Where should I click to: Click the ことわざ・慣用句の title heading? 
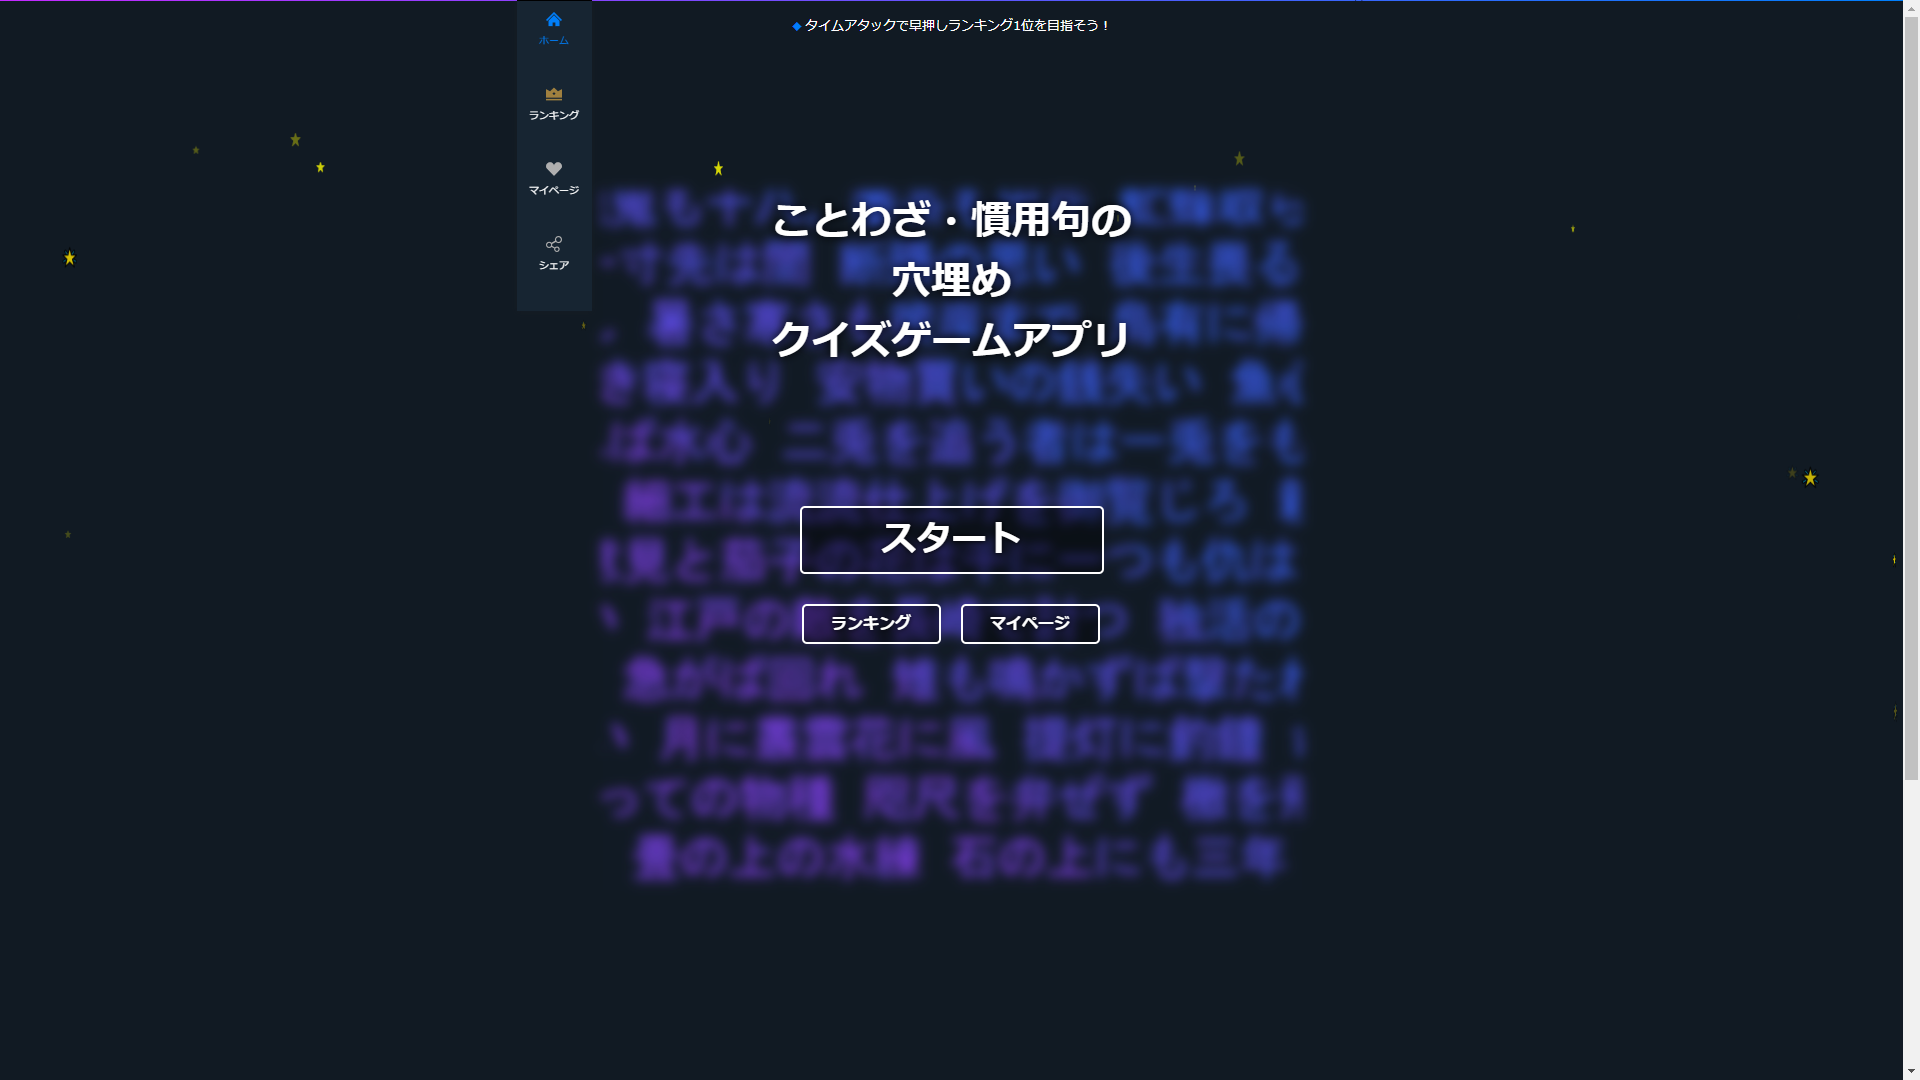coord(951,220)
